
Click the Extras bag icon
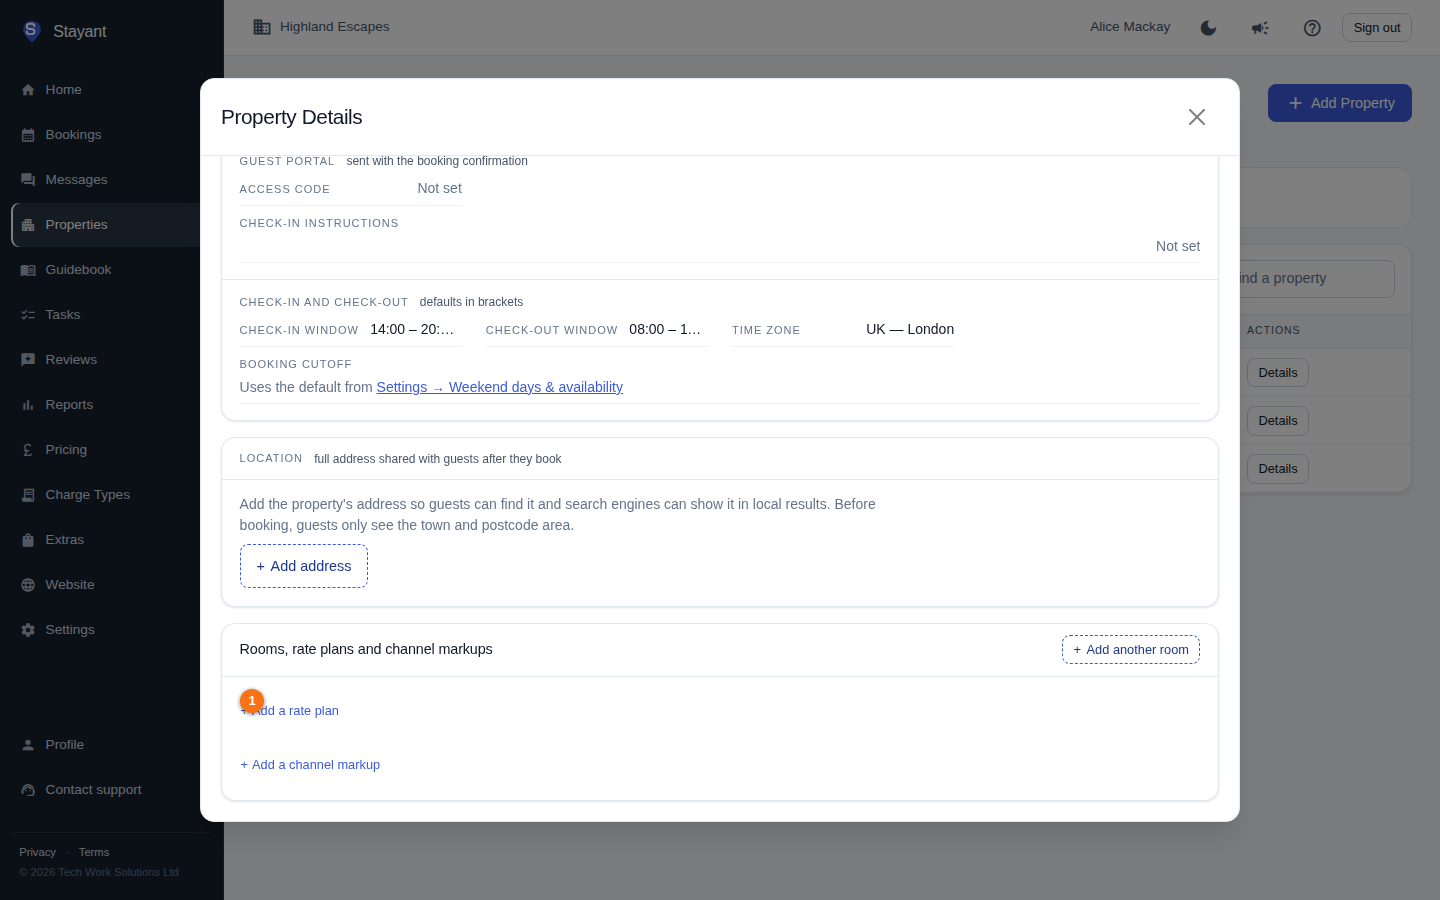(x=28, y=540)
